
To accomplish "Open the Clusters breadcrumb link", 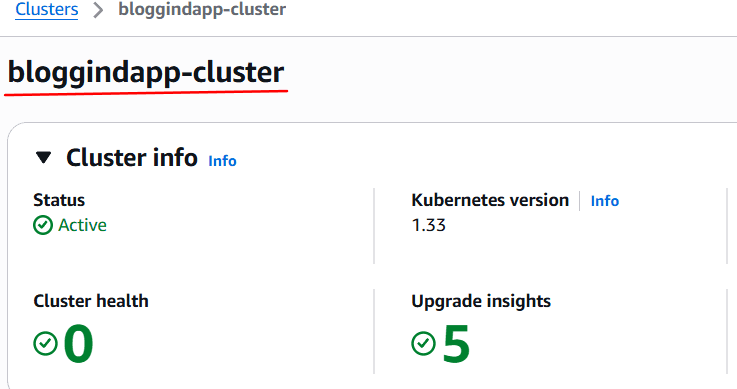I will pos(47,9).
